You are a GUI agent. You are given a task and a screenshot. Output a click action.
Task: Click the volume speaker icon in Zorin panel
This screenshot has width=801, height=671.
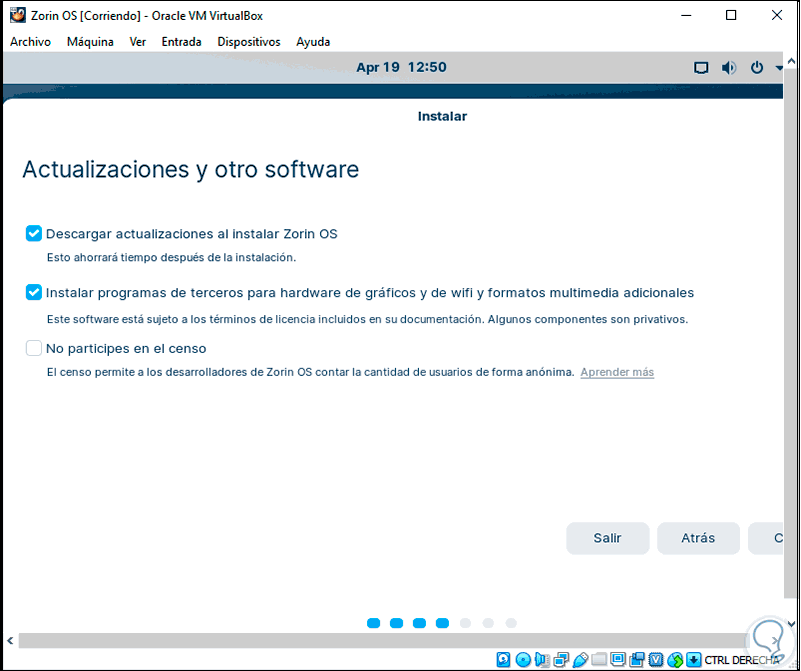[729, 67]
